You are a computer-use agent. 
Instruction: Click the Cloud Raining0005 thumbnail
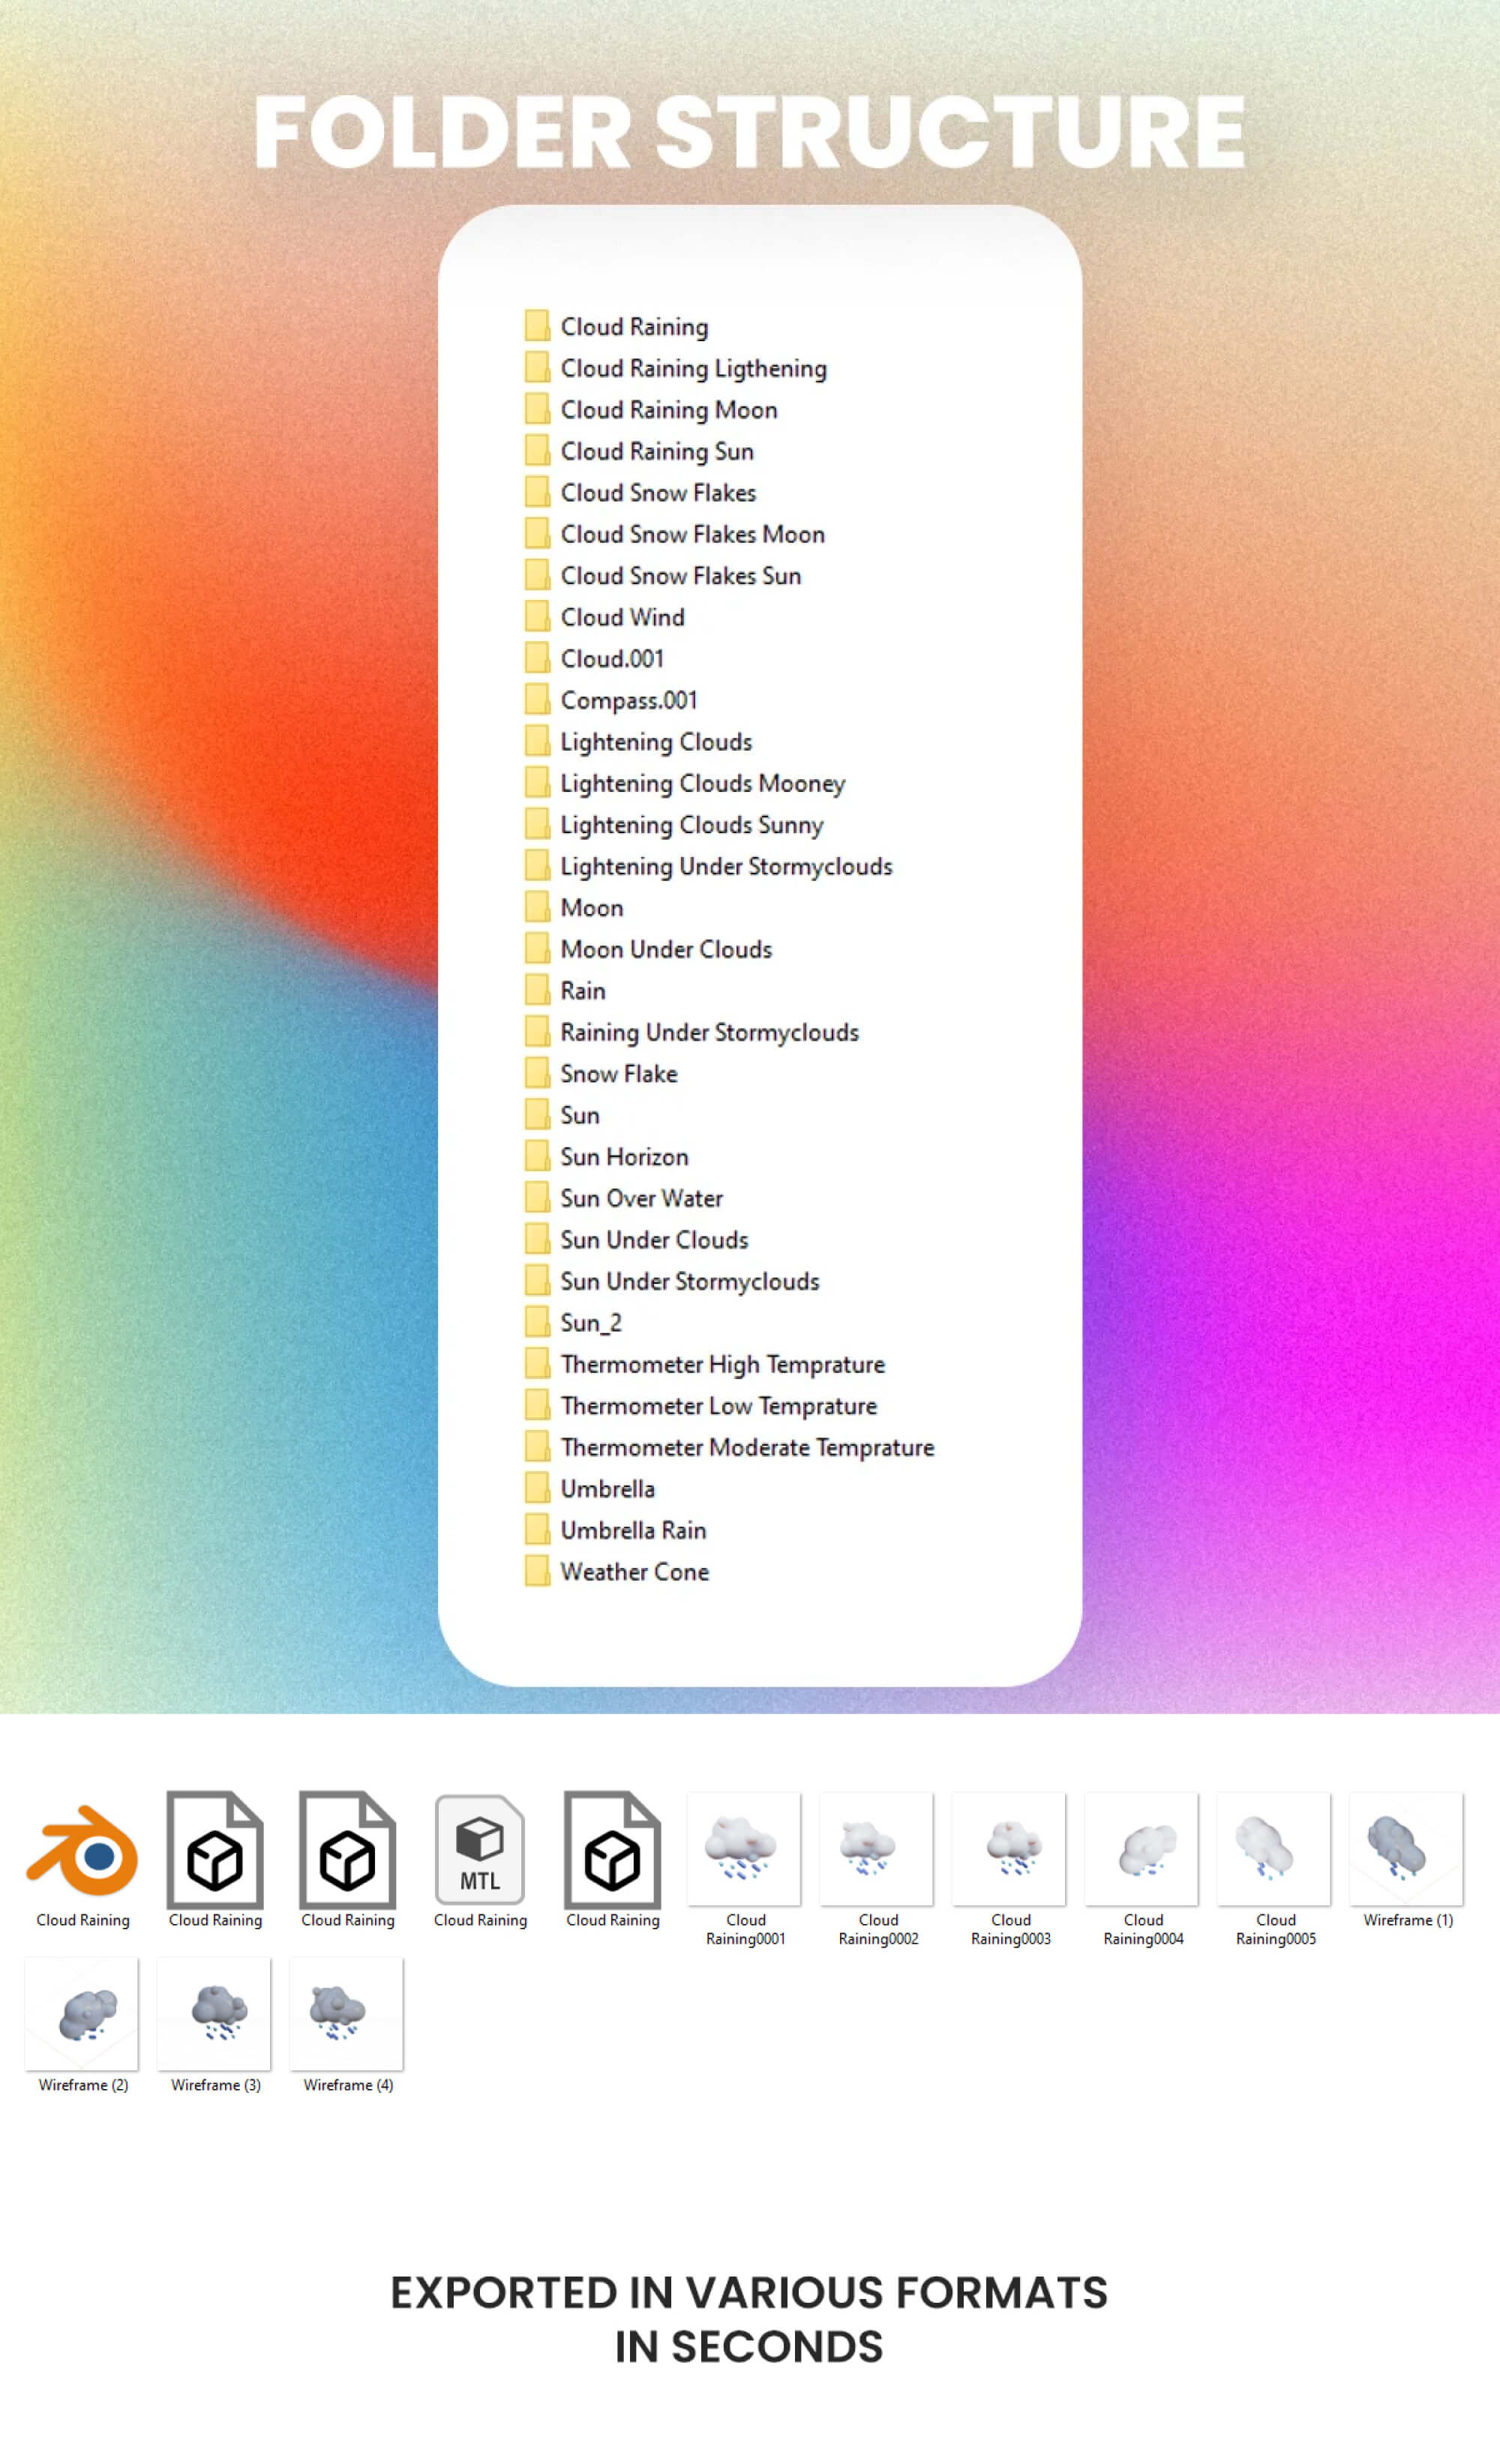tap(1275, 1848)
